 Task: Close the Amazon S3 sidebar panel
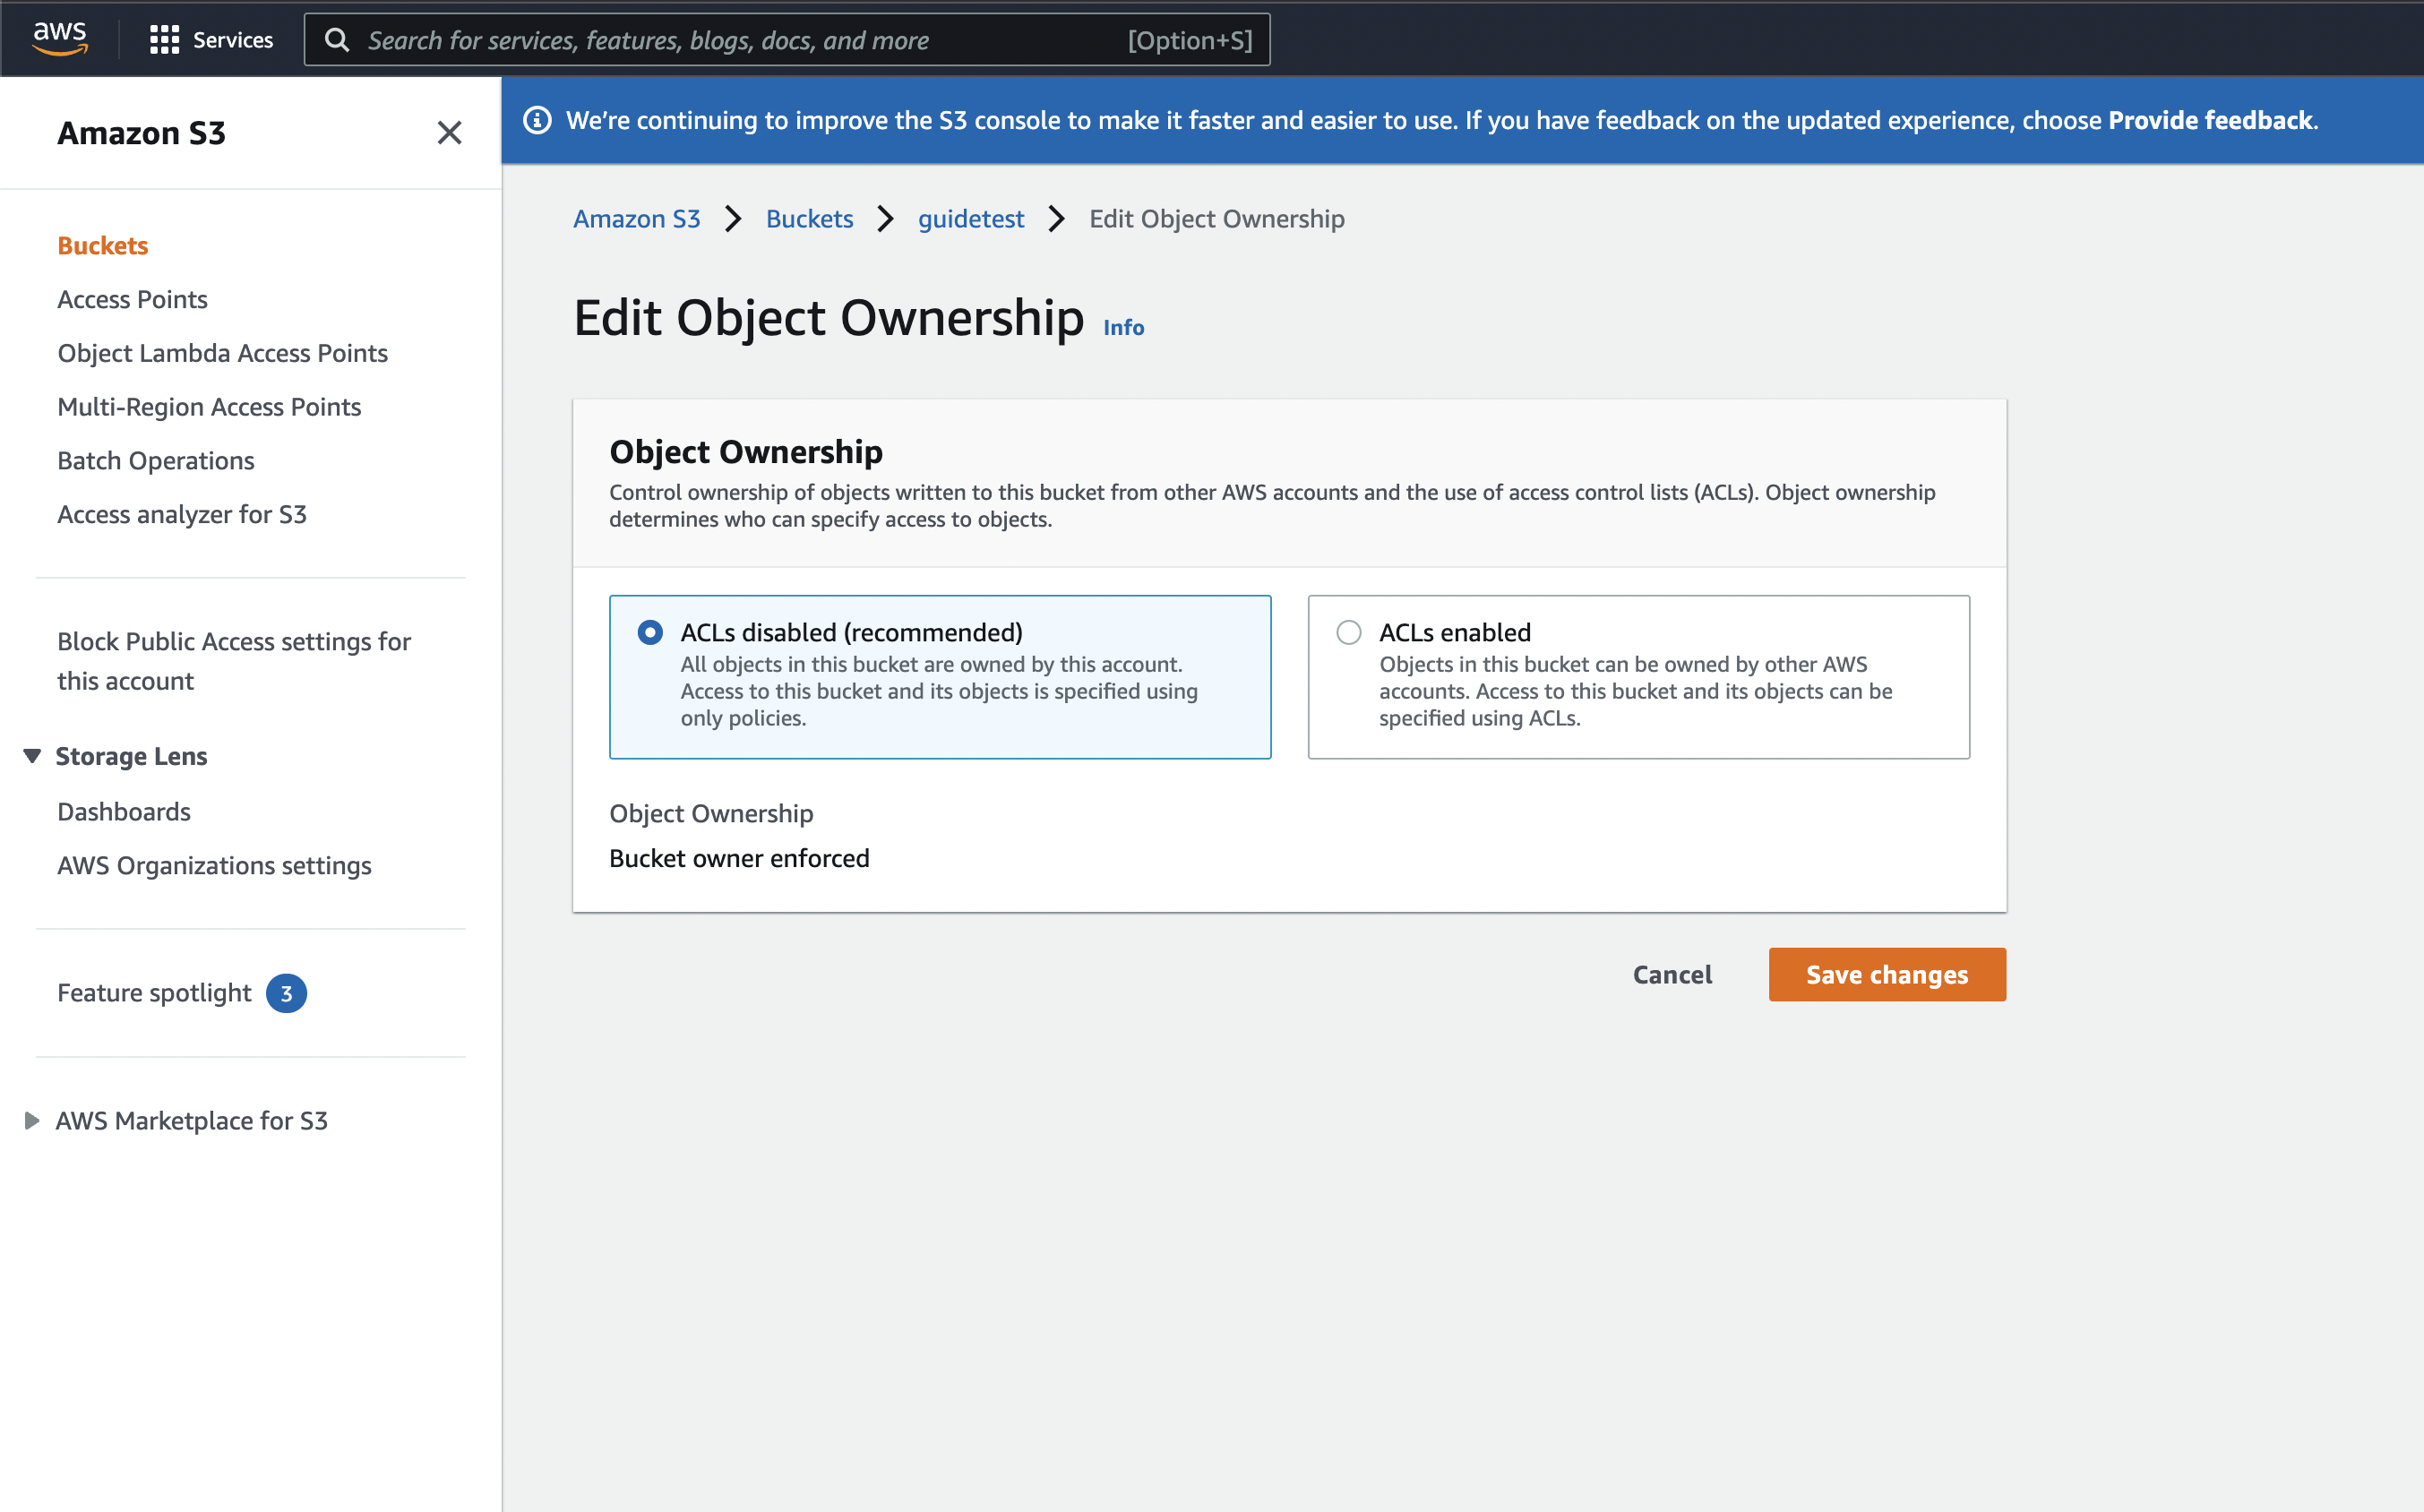tap(449, 133)
